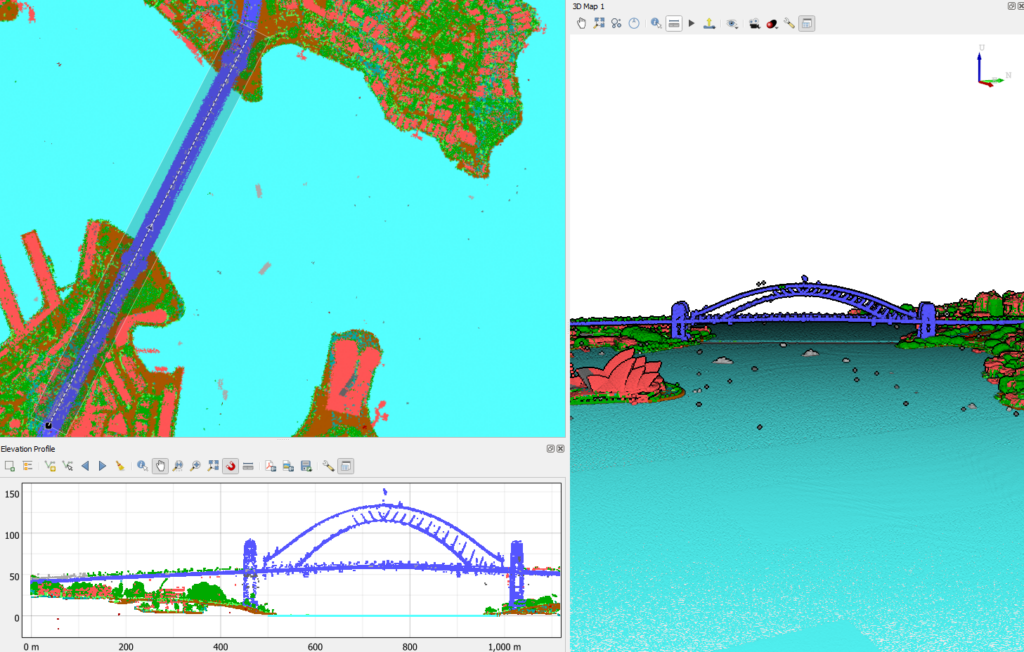Float the 3D Map 1 panel
Image resolution: width=1024 pixels, height=652 pixels.
pos(1012,6)
